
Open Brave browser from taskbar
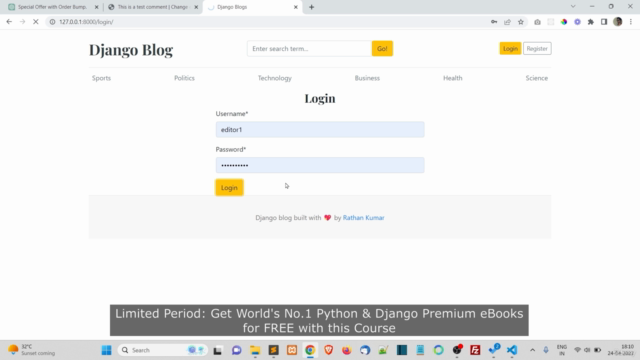tap(329, 350)
